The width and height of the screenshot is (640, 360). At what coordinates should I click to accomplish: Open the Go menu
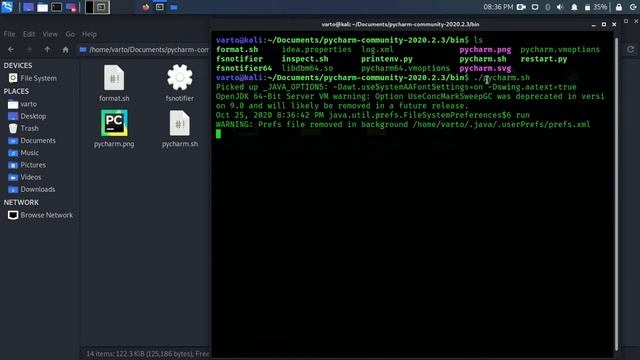70,34
